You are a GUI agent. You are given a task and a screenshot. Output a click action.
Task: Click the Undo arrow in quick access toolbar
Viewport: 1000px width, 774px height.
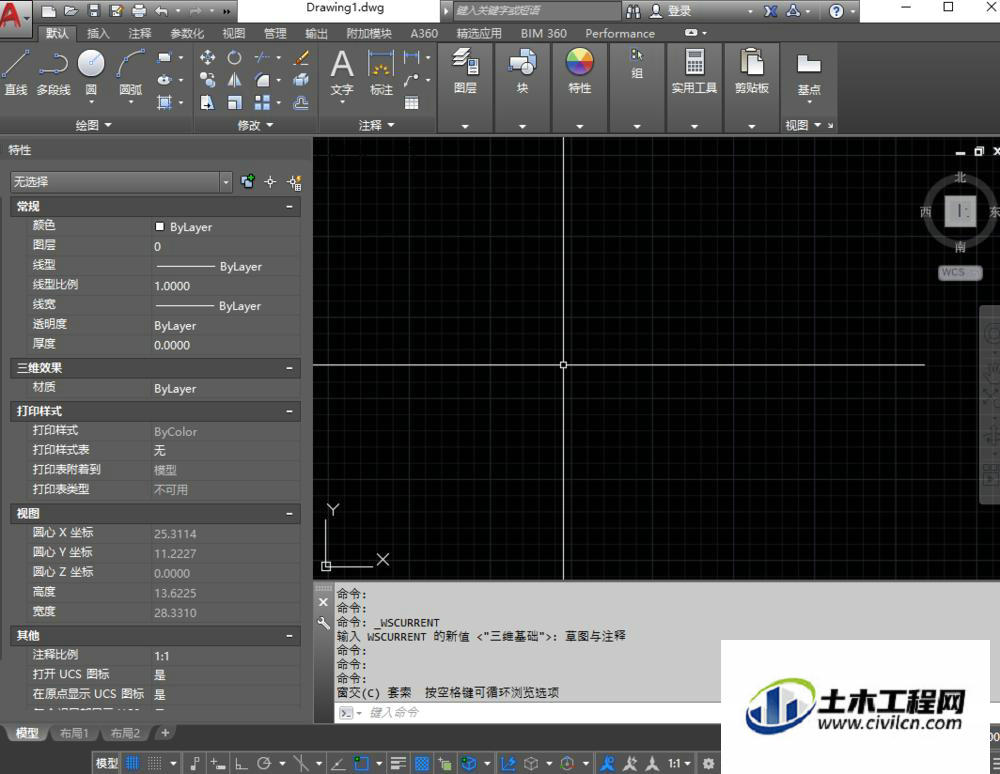pos(161,11)
